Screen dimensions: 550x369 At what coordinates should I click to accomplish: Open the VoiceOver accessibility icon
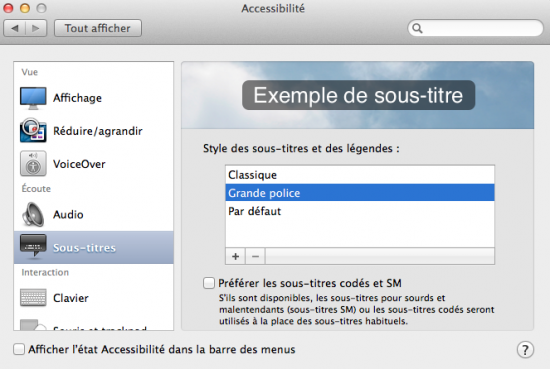(33, 163)
